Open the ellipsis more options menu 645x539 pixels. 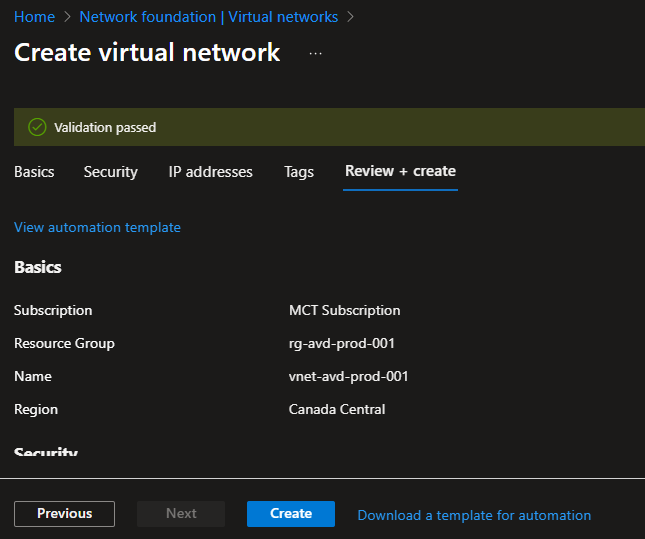pyautogui.click(x=316, y=53)
